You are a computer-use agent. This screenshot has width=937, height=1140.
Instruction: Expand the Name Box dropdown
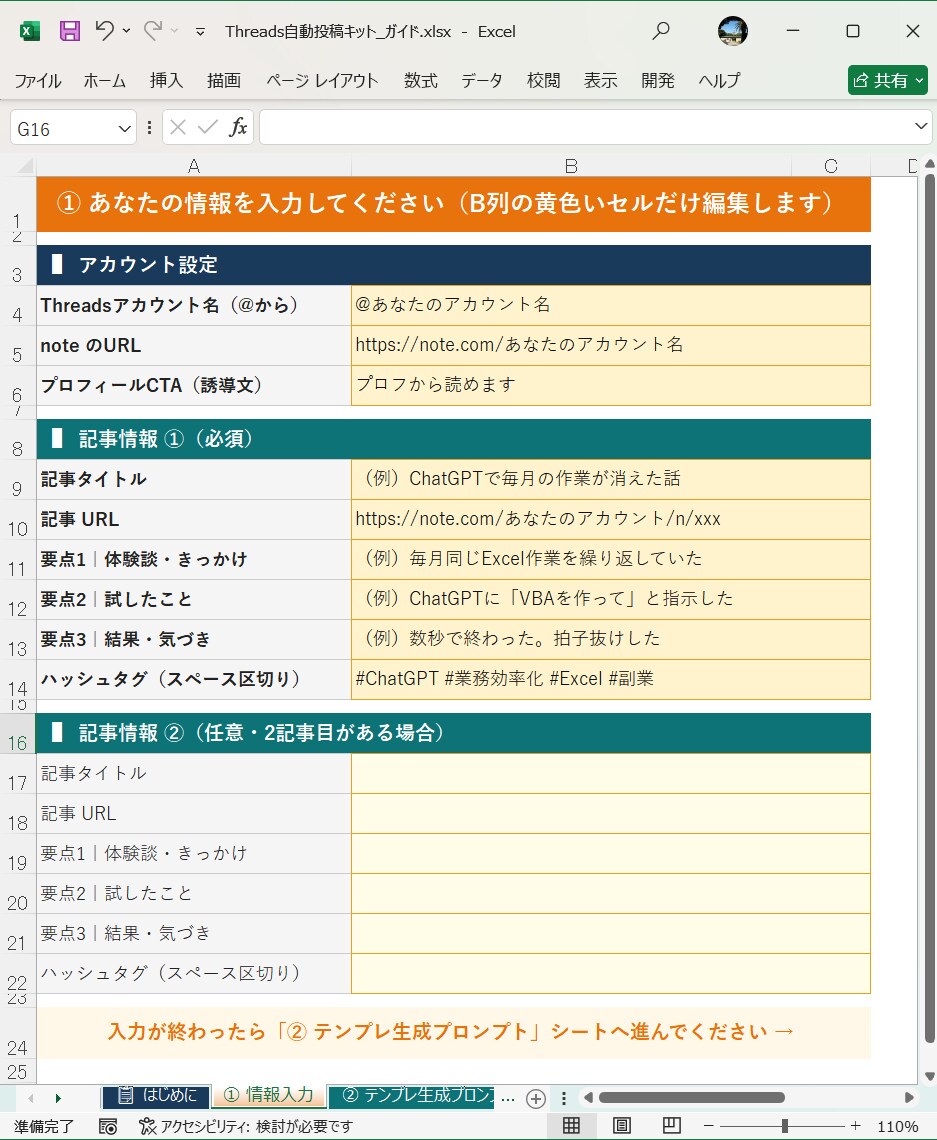tap(124, 129)
